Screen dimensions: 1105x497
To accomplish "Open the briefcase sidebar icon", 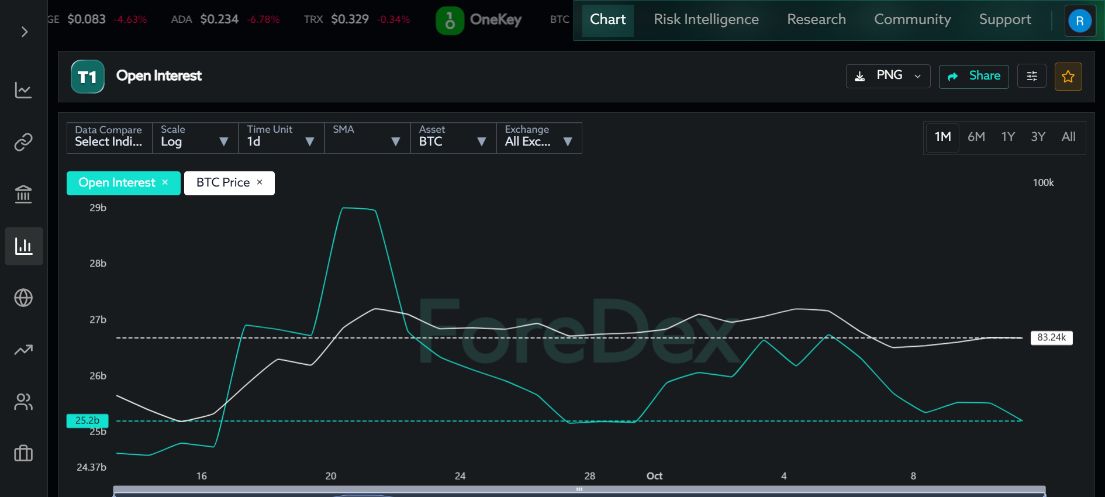I will pos(23,453).
